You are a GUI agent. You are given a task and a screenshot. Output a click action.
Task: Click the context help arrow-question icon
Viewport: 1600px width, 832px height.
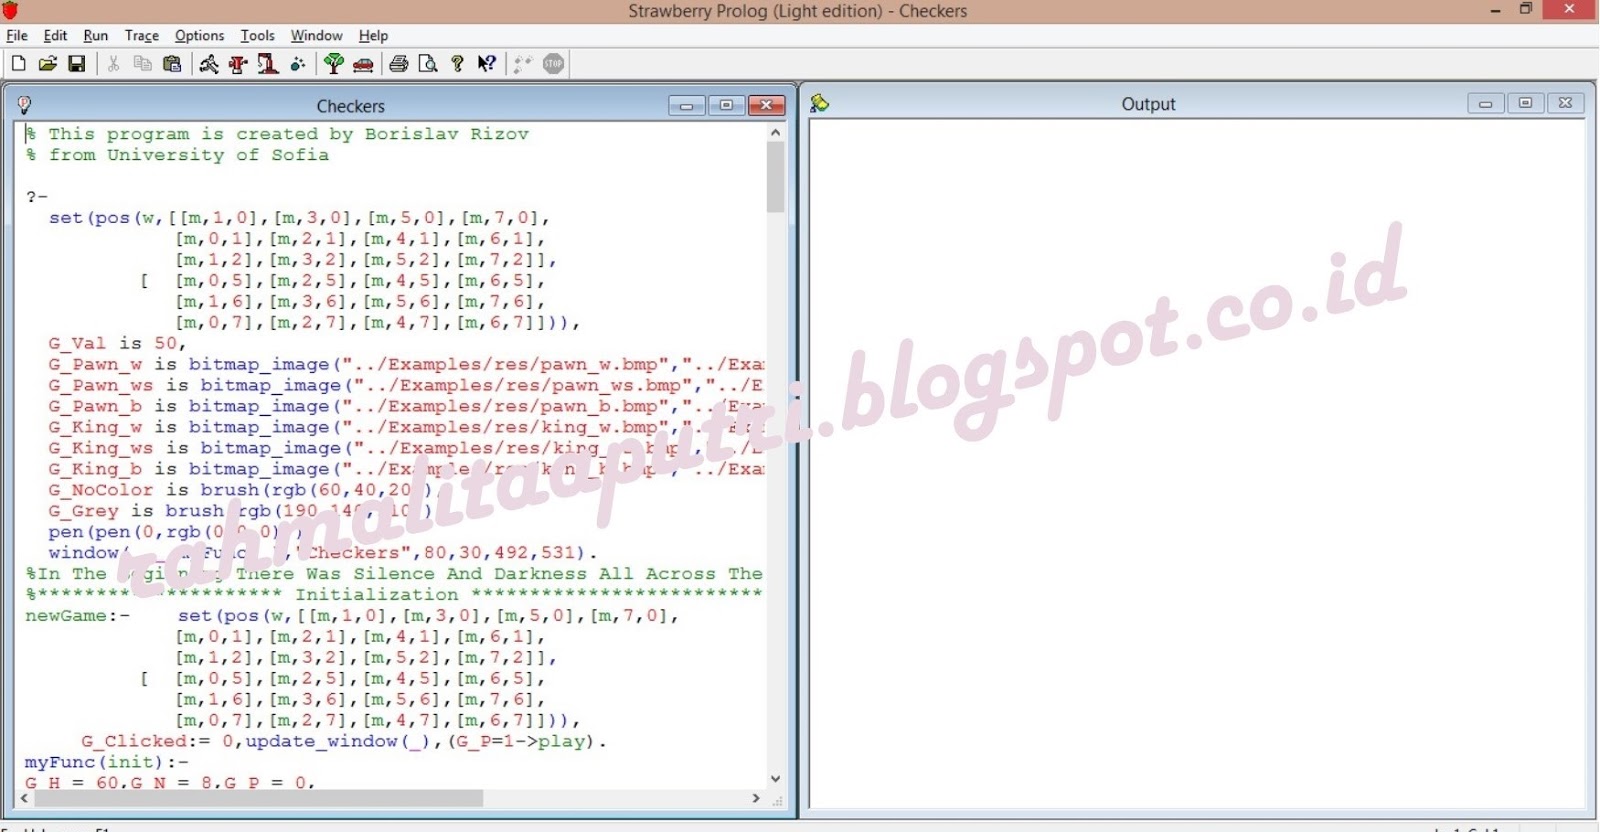click(487, 64)
